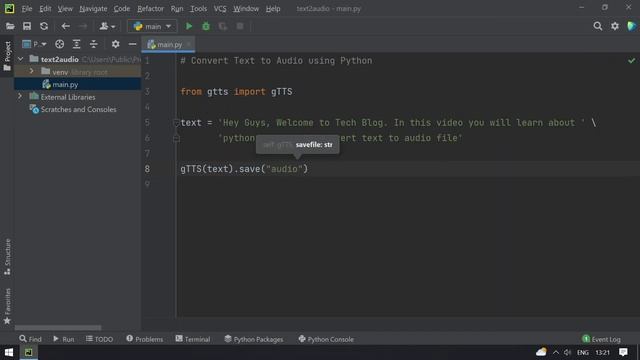Open the Python Console tool window
640x360 pixels.
pyautogui.click(x=326, y=339)
